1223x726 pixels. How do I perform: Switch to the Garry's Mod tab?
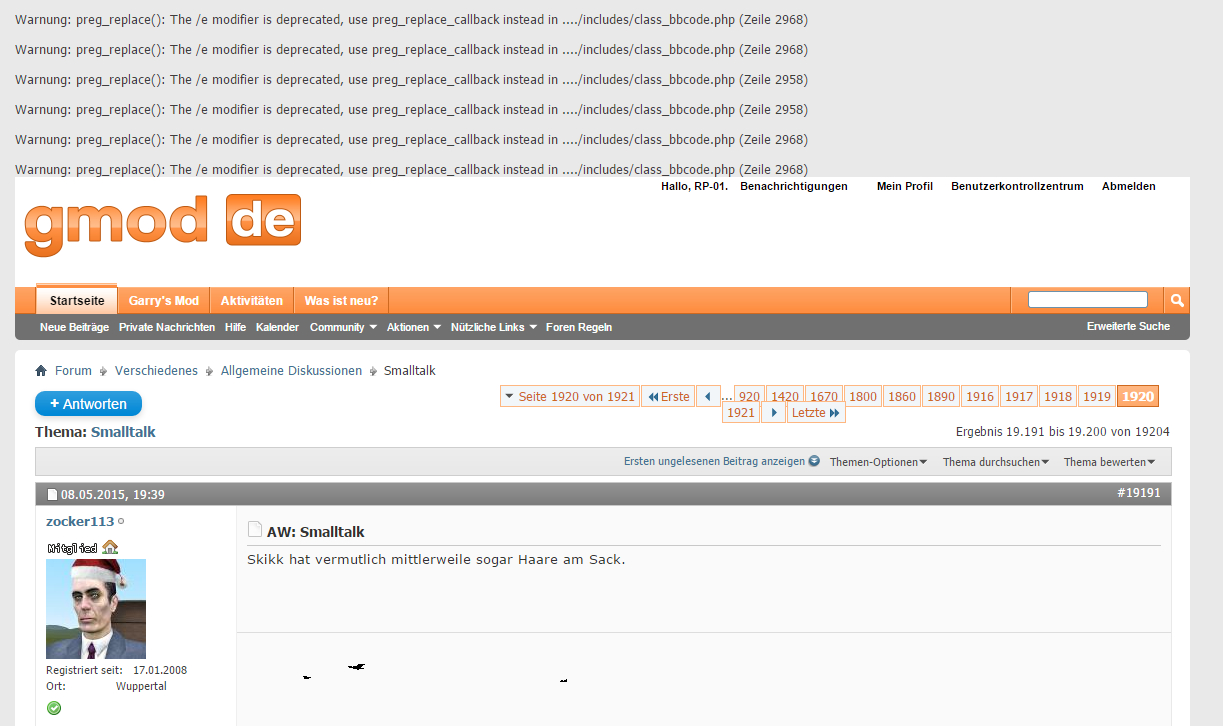click(x=164, y=301)
